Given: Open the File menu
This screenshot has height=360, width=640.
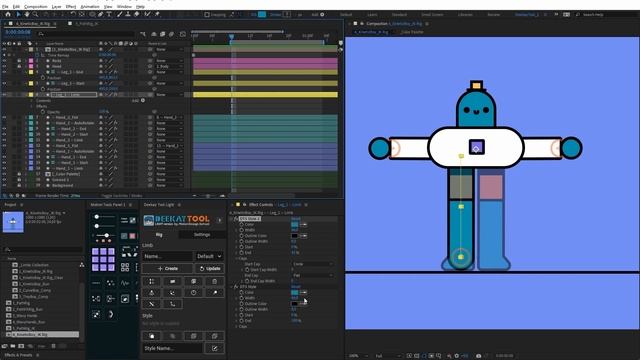Looking at the screenshot, I should point(5,7).
